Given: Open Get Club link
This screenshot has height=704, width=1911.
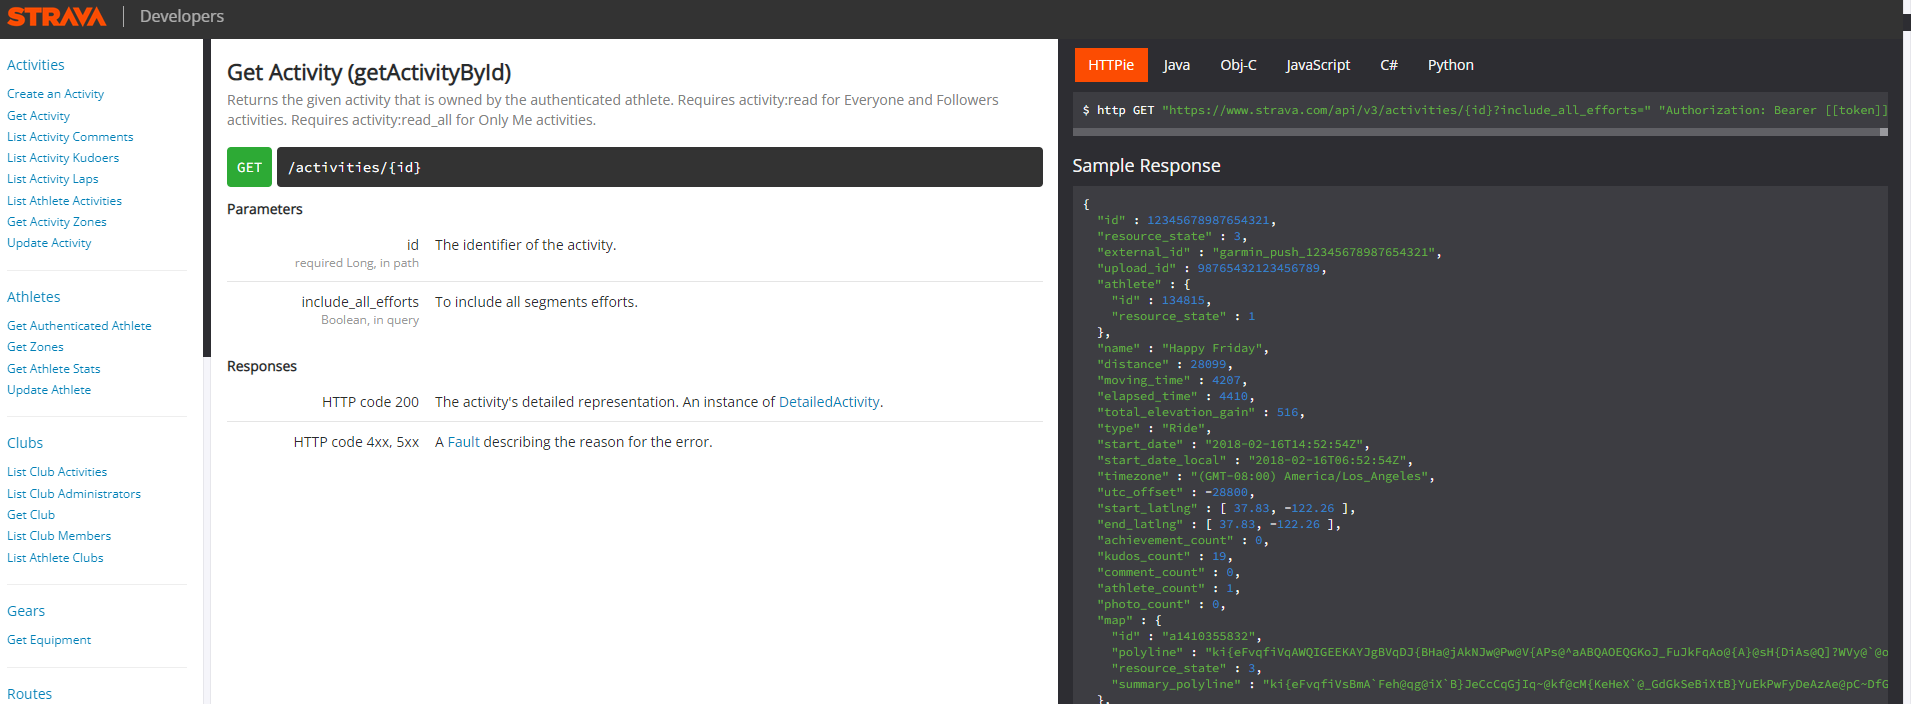Looking at the screenshot, I should tap(31, 515).
